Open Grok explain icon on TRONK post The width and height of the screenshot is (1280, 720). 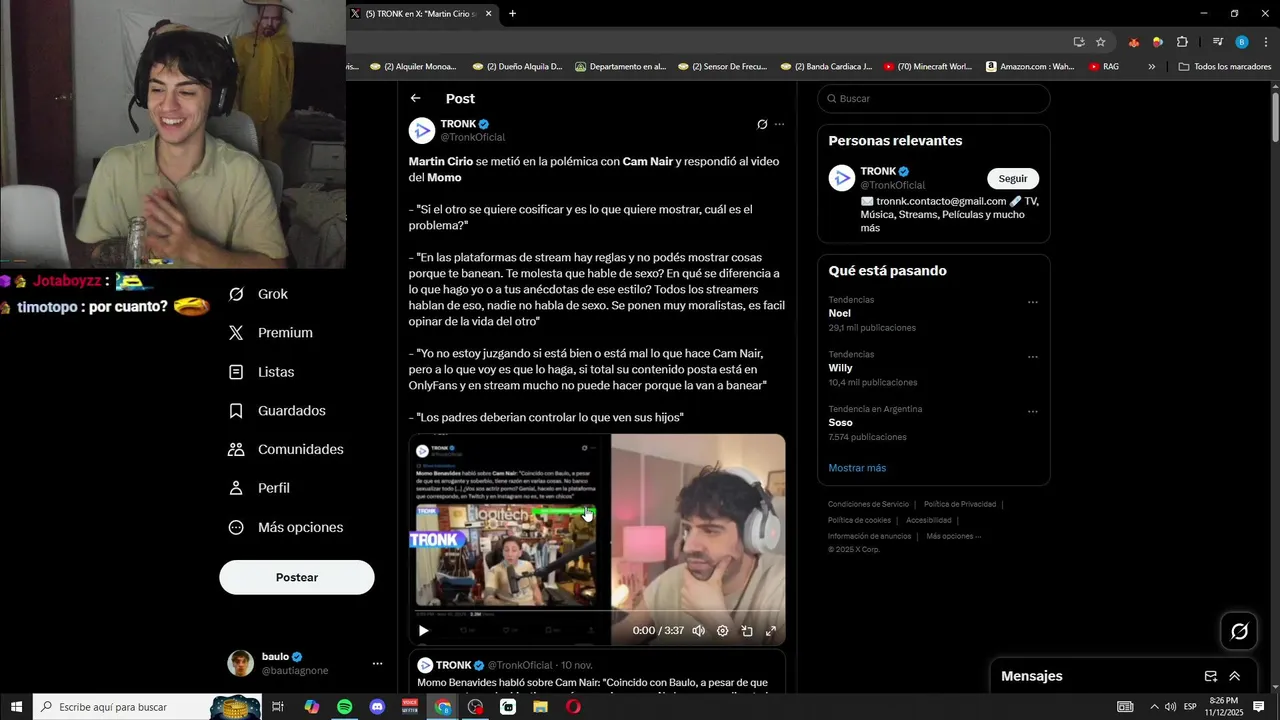tap(762, 124)
